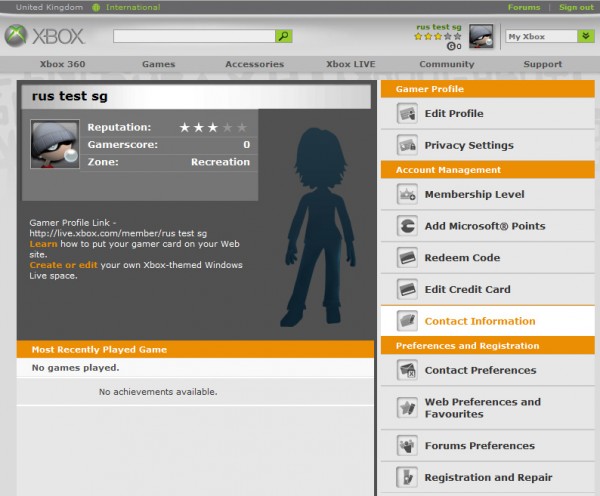Click the large gamer picture in profile card
The height and width of the screenshot is (496, 600).
click(55, 144)
